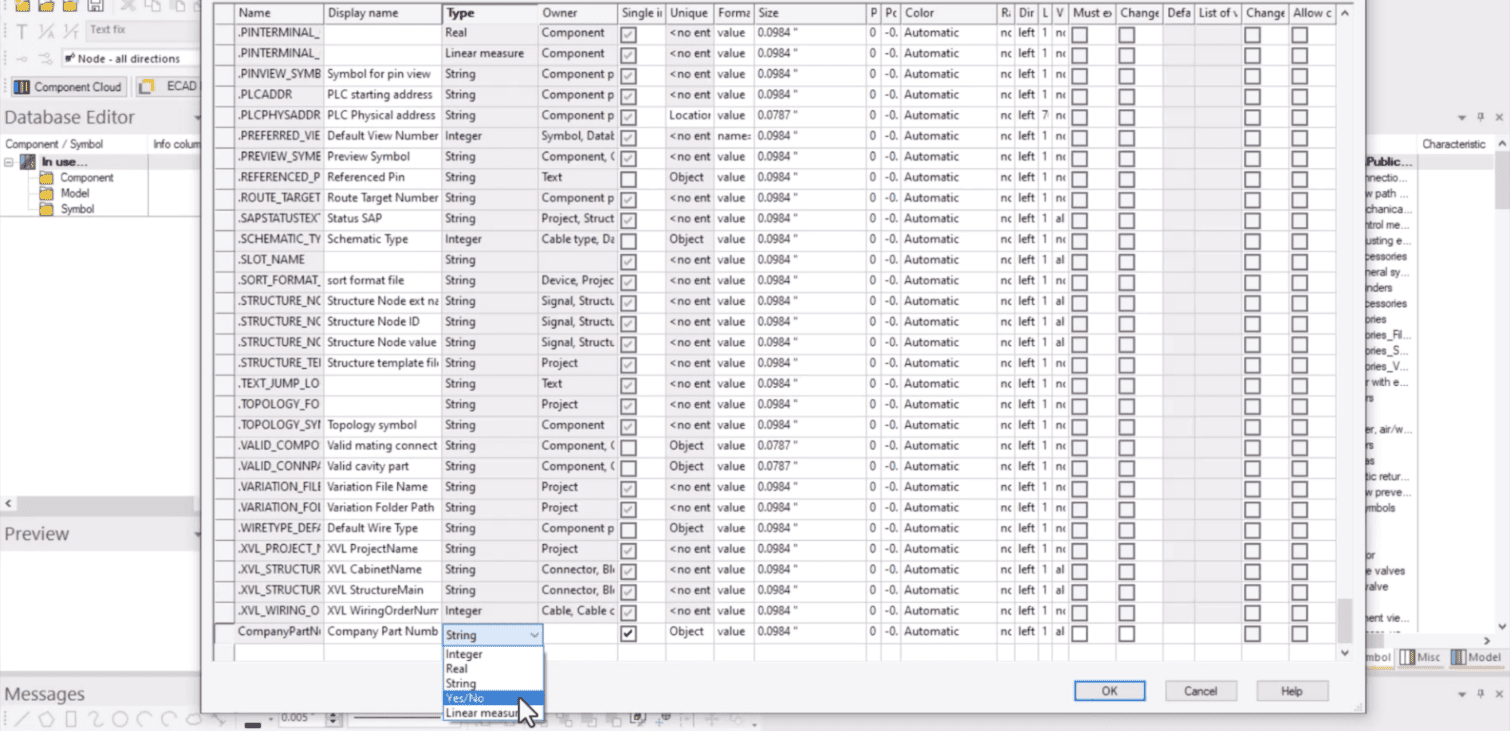Sort by the Name column header
The image size is (1510, 731).
[x=279, y=13]
